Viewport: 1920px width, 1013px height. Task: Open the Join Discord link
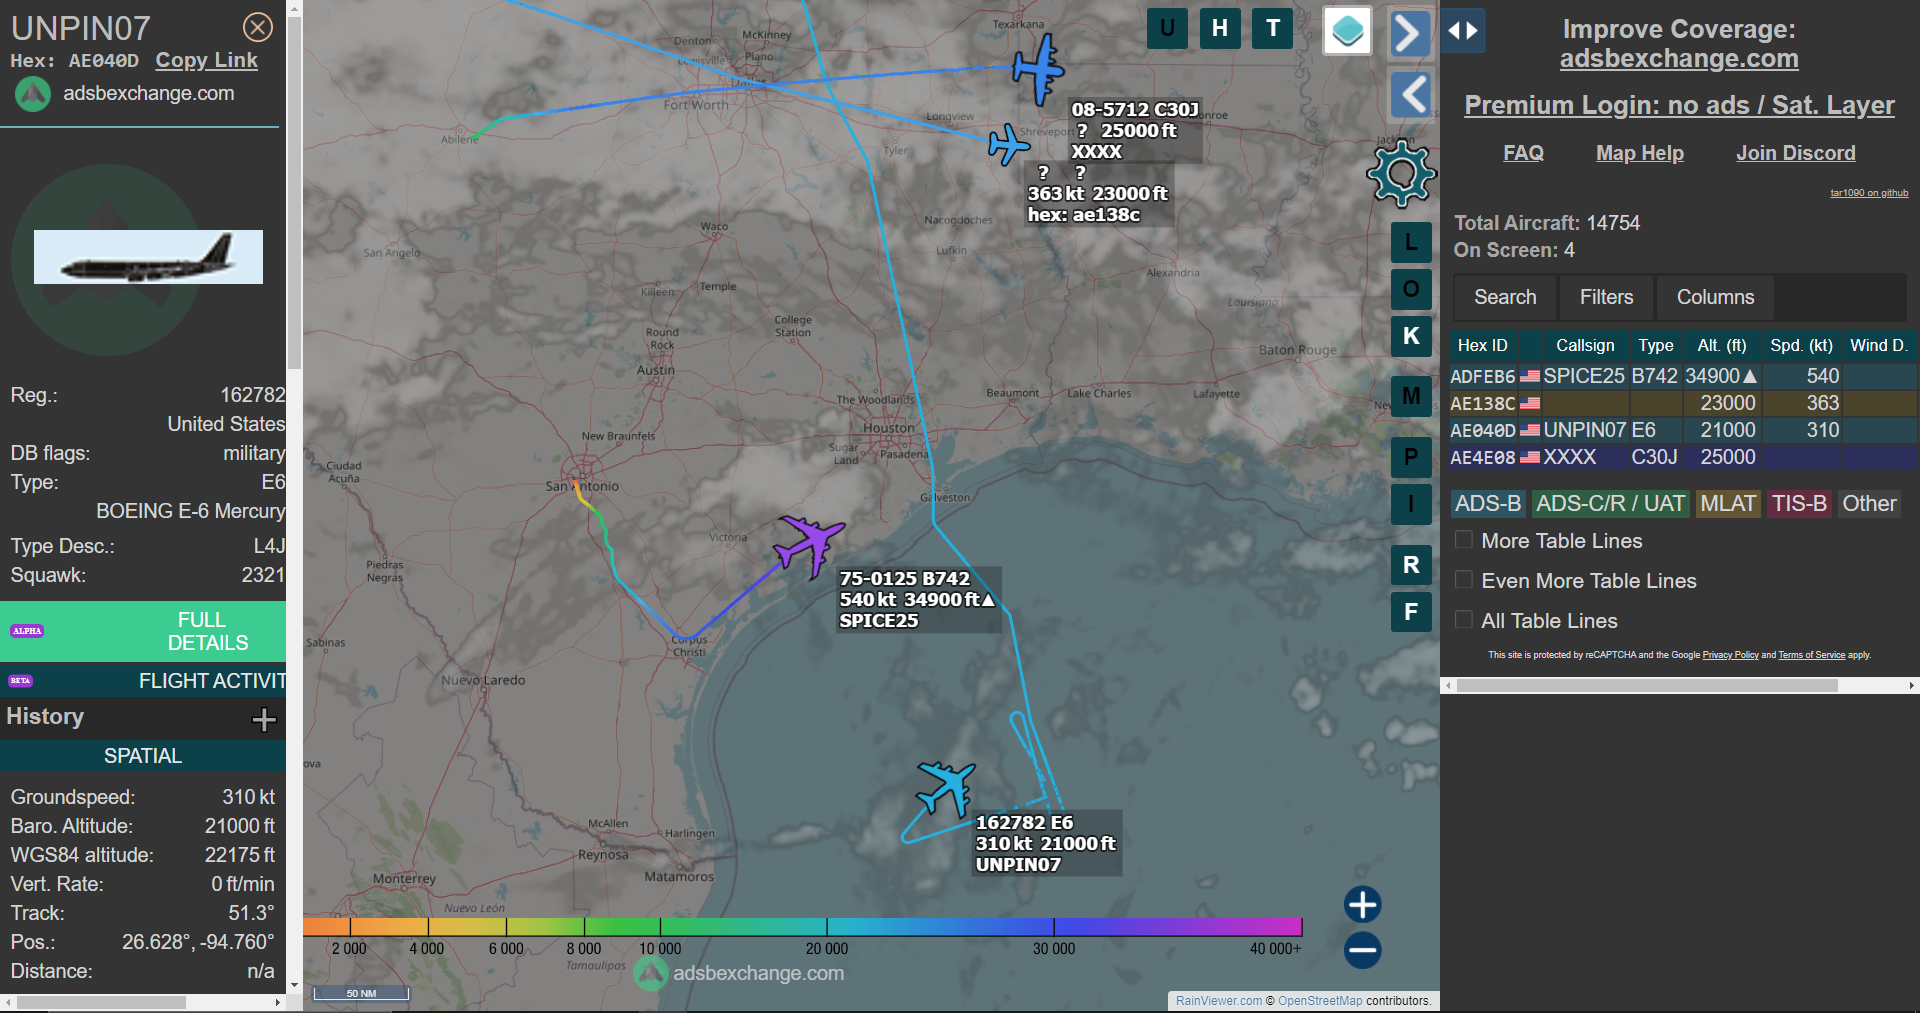(x=1795, y=153)
